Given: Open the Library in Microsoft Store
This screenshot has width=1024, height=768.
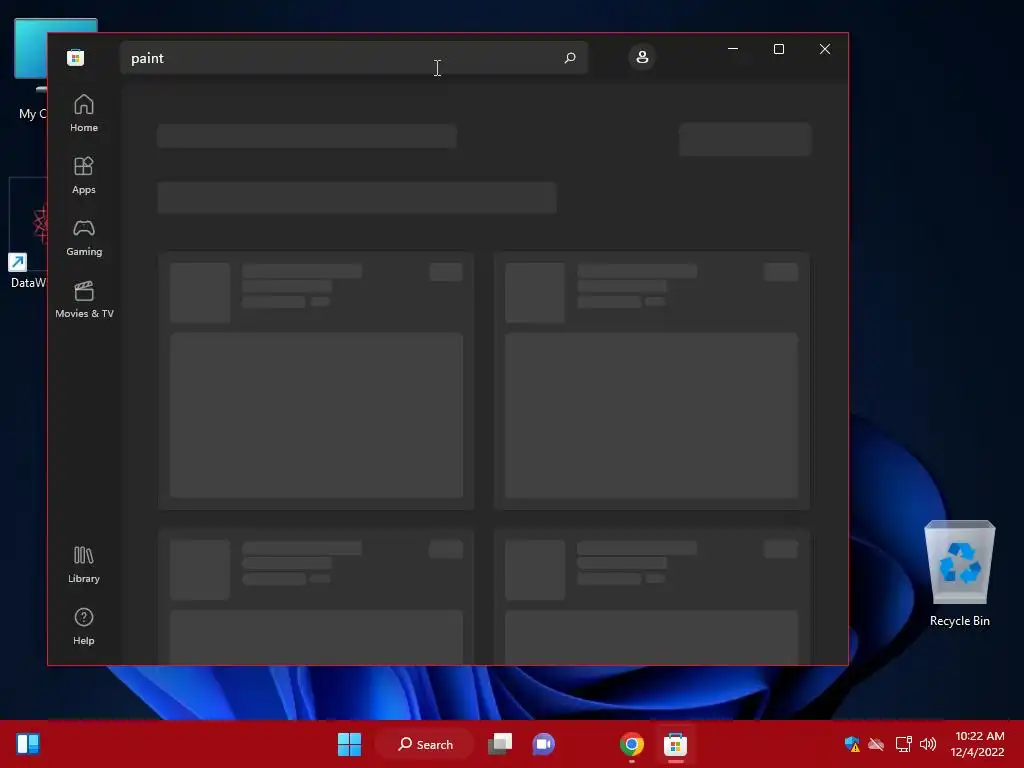Looking at the screenshot, I should 84,564.
